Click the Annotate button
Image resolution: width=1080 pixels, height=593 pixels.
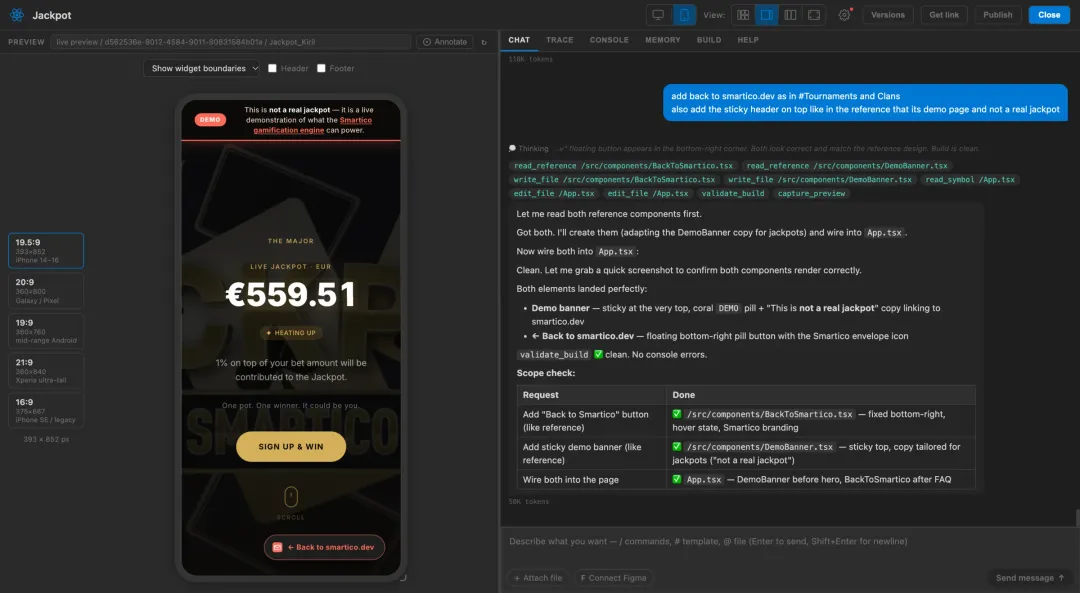pyautogui.click(x=444, y=42)
